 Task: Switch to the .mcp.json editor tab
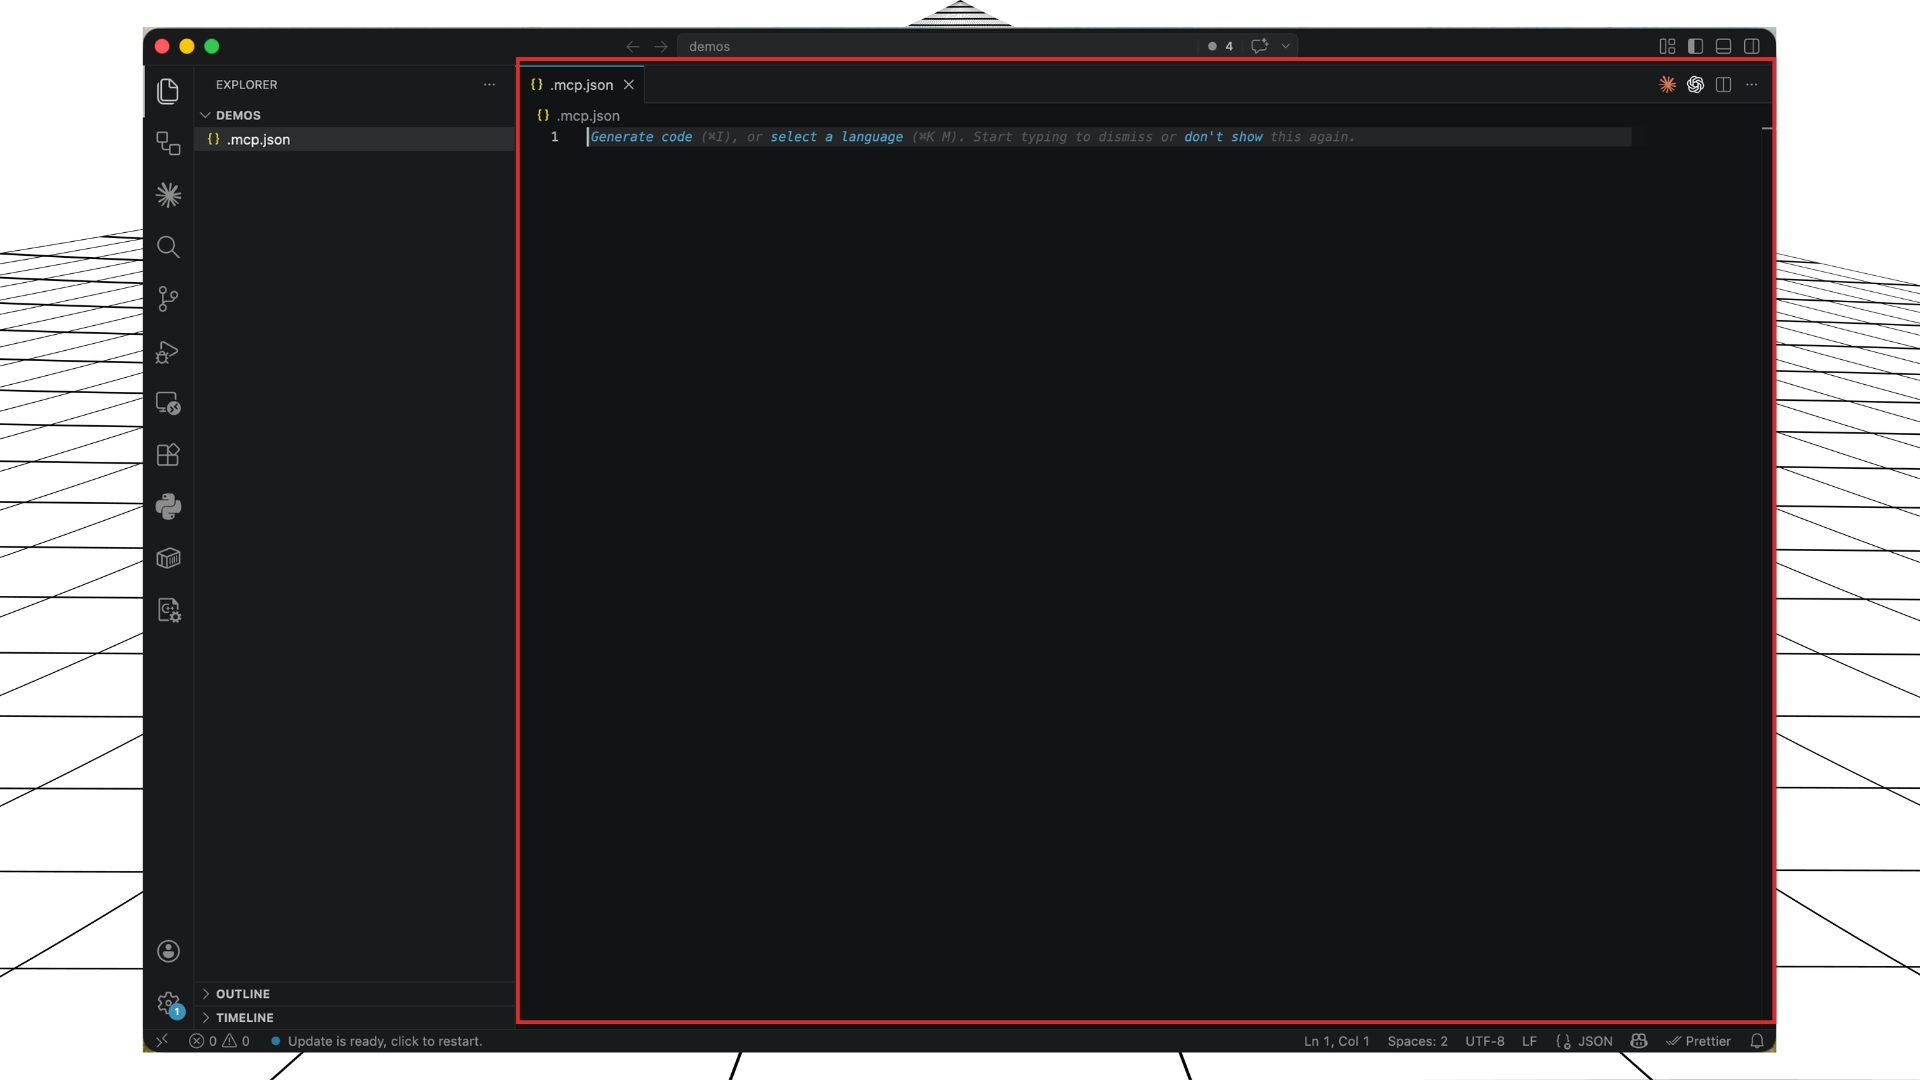580,85
